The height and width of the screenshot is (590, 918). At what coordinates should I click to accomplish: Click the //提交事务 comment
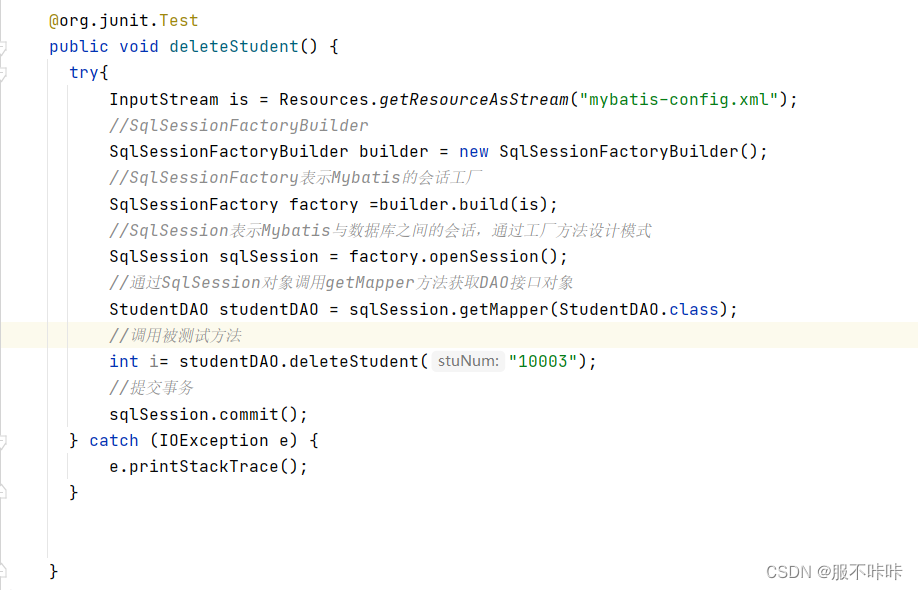[x=151, y=387]
